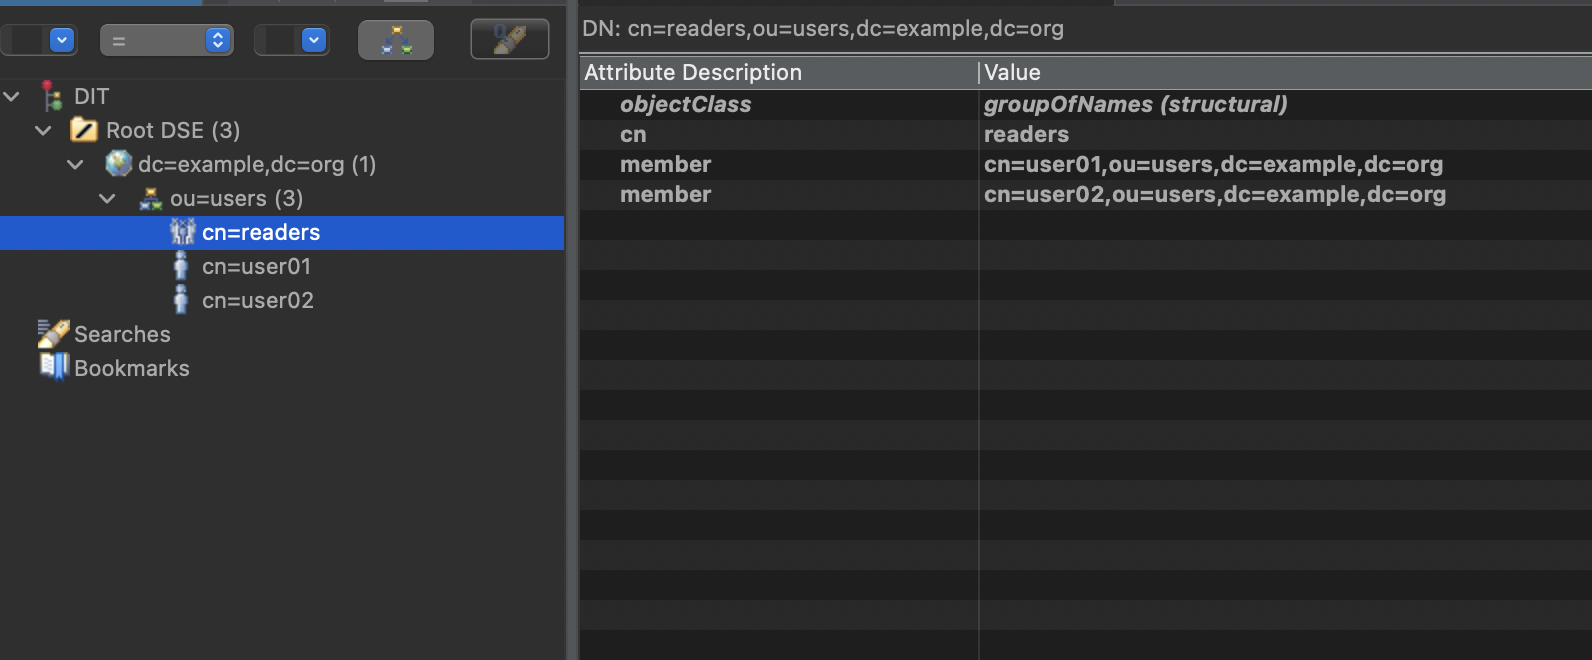Open the first filter attribute dropdown

39,40
